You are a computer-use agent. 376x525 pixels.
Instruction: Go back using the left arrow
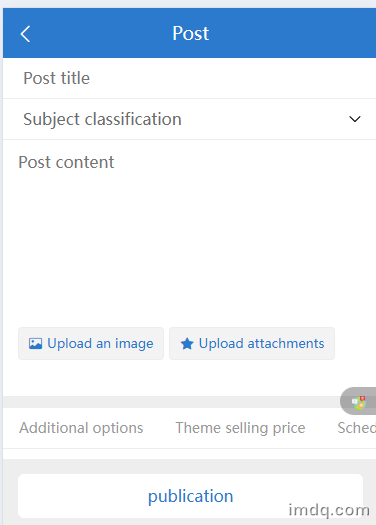point(25,34)
